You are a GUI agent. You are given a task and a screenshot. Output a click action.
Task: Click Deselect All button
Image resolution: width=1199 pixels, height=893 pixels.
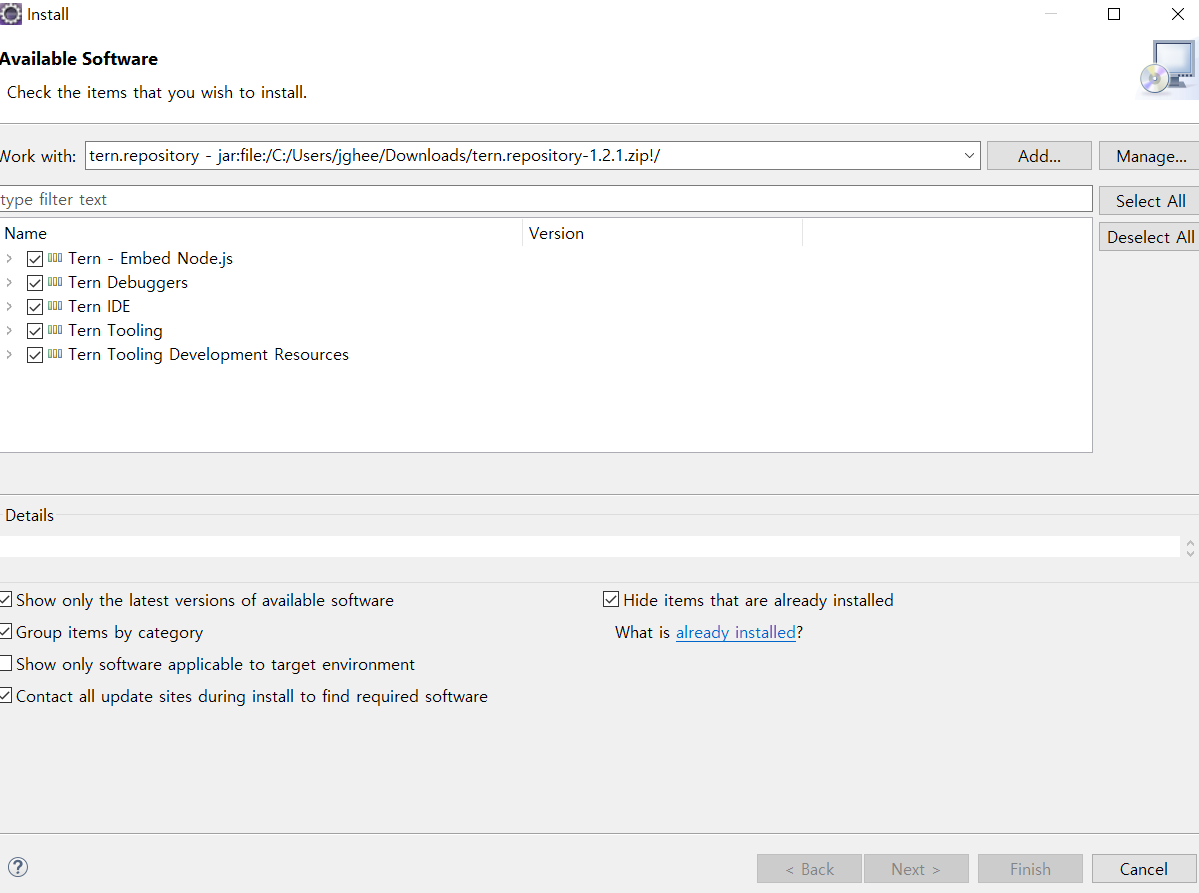click(1149, 237)
